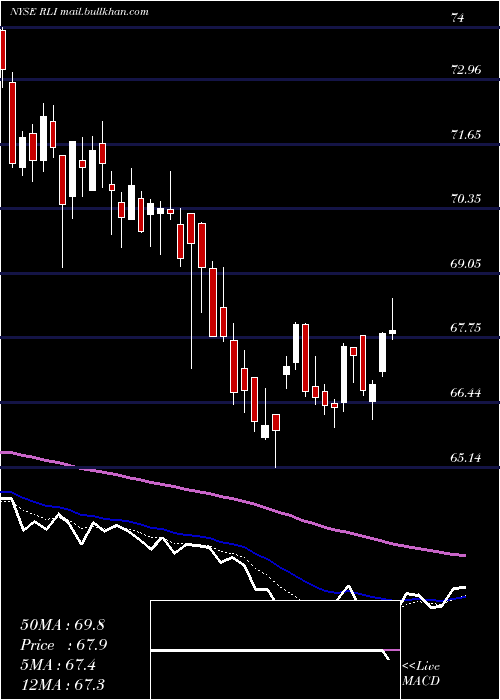Click the 'NYSE RLI mail.bullkhan.com' chart title
The image size is (500, 700).
[x=79, y=12]
